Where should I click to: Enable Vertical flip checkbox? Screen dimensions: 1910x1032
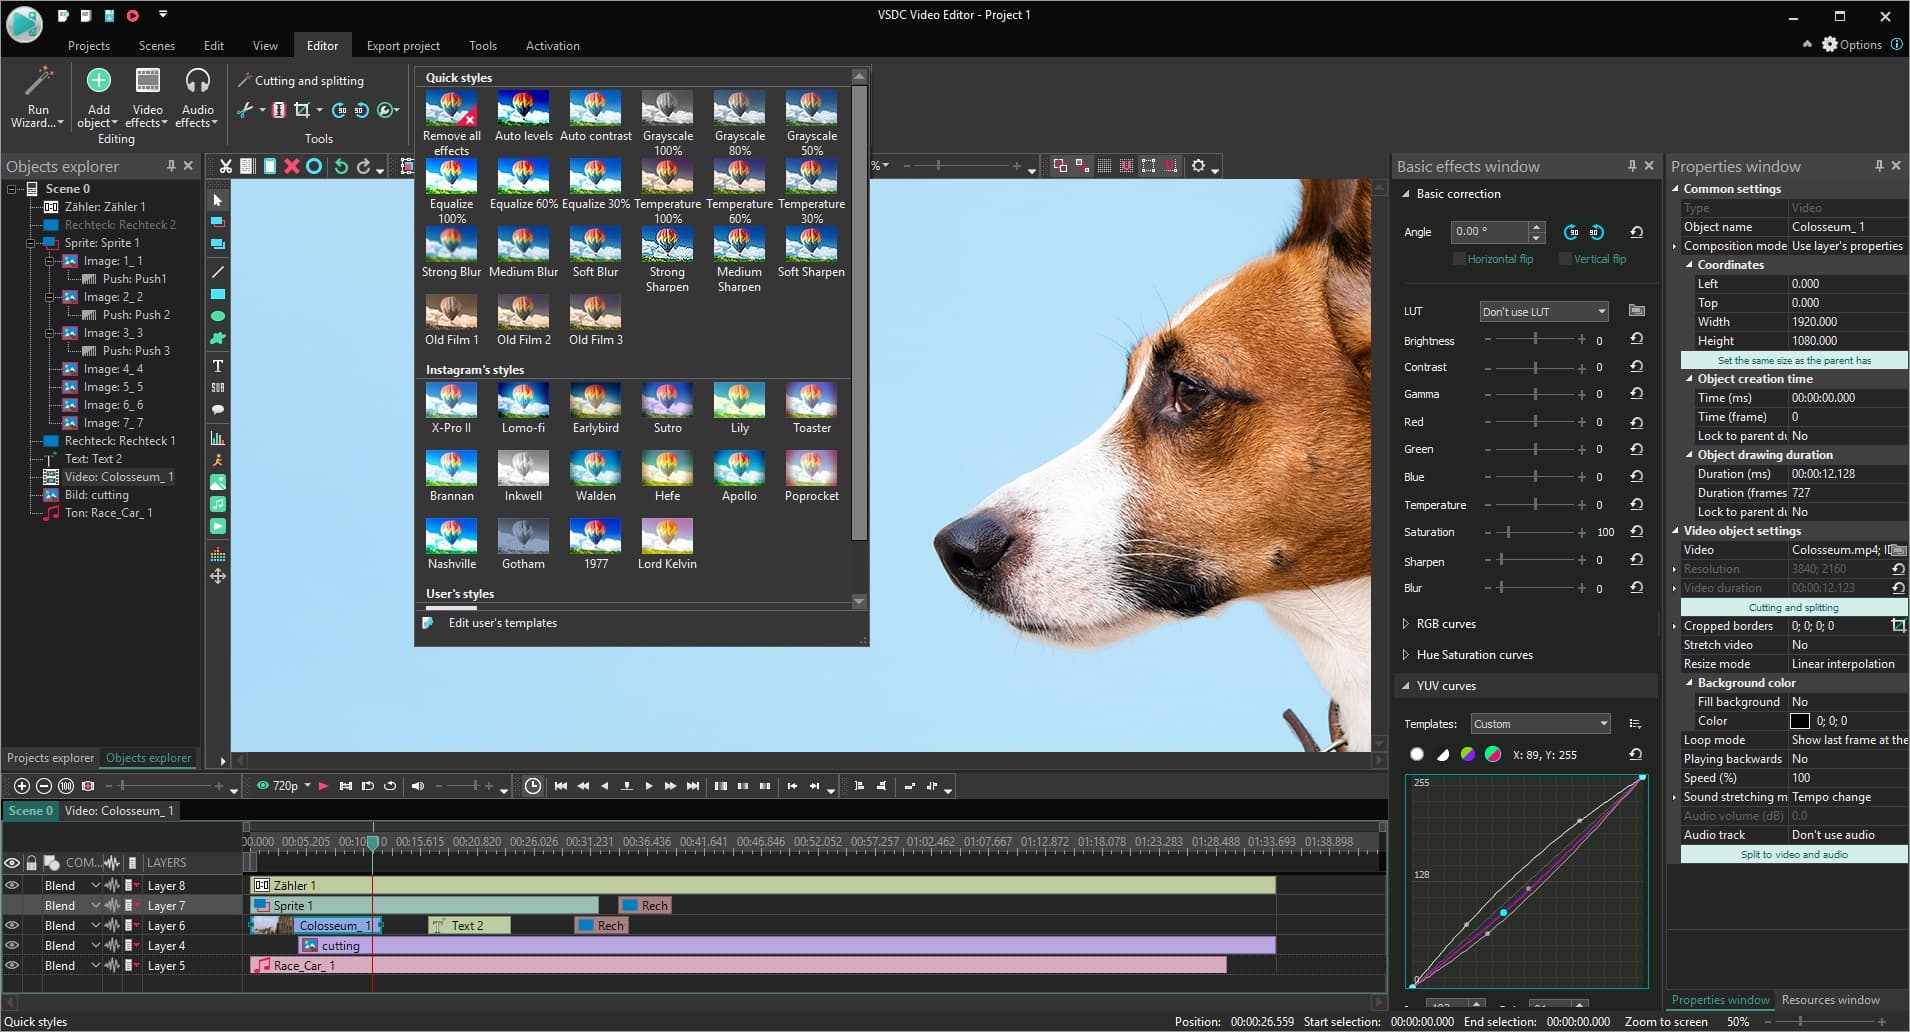click(1565, 259)
